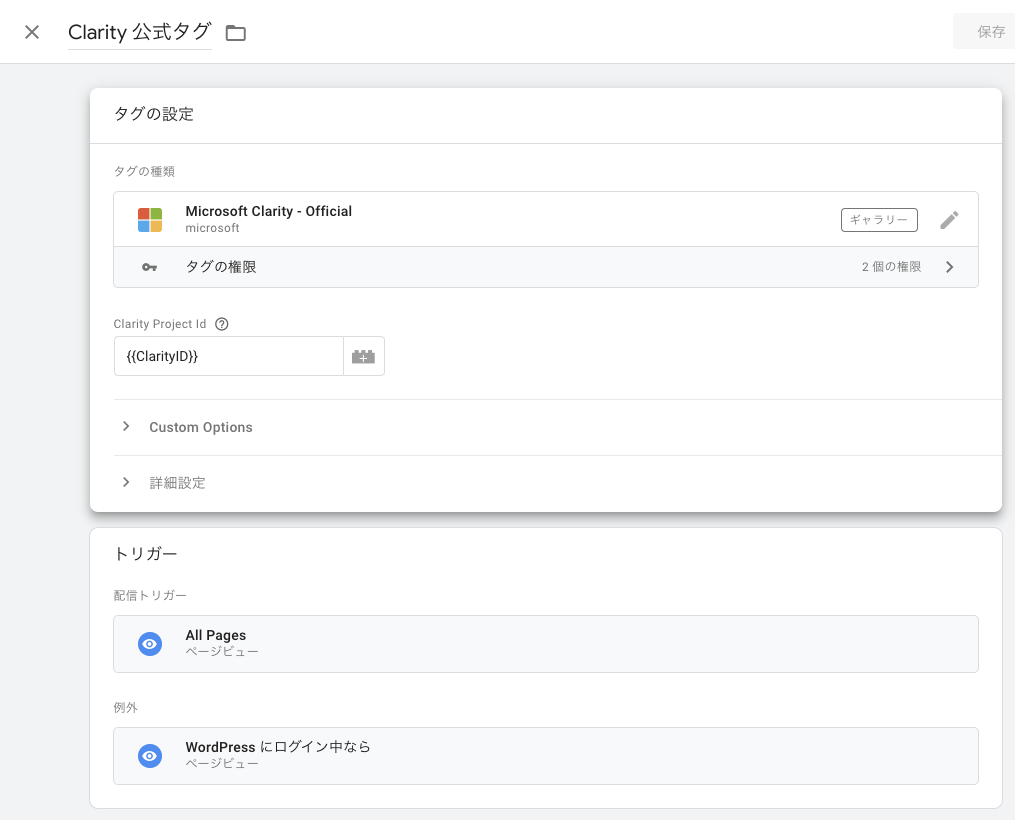1015x820 pixels.
Task: Open the タグの権限 permissions row
Action: [x=546, y=267]
